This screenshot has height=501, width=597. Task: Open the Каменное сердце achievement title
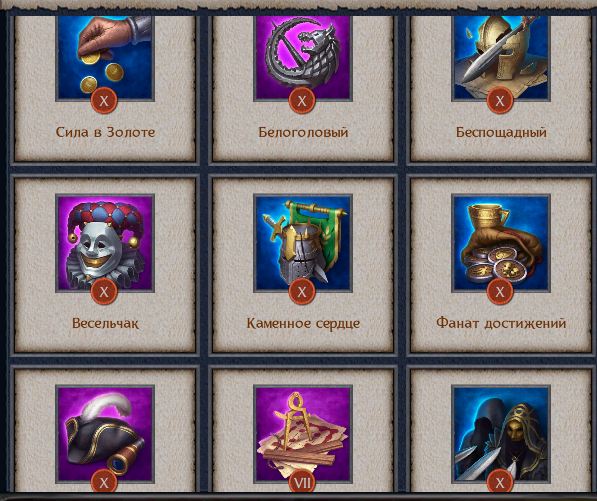[x=303, y=323]
